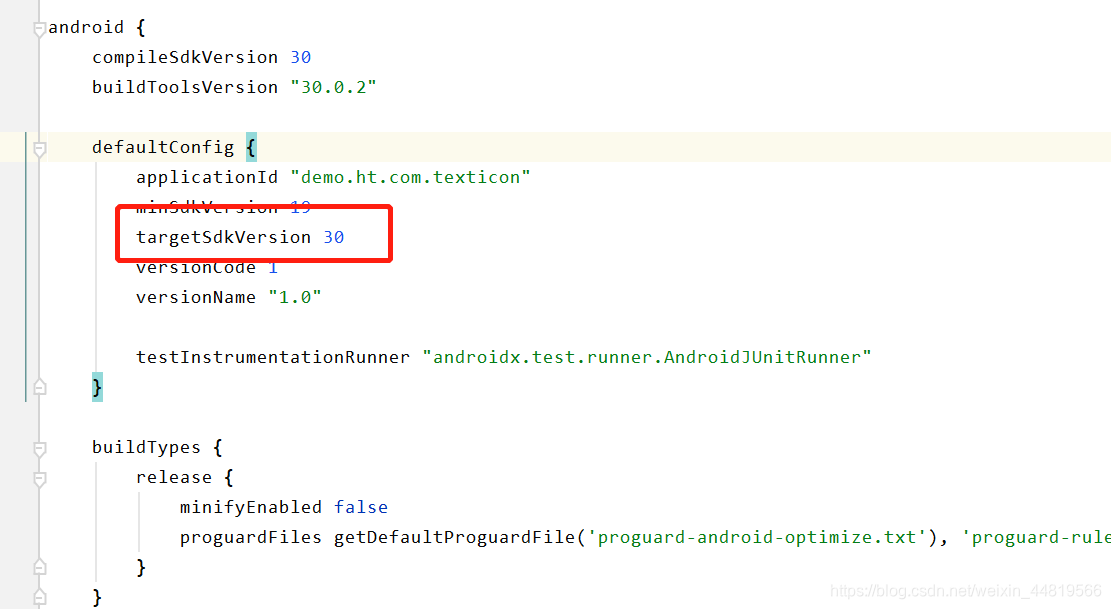Click the release keyword

174,477
